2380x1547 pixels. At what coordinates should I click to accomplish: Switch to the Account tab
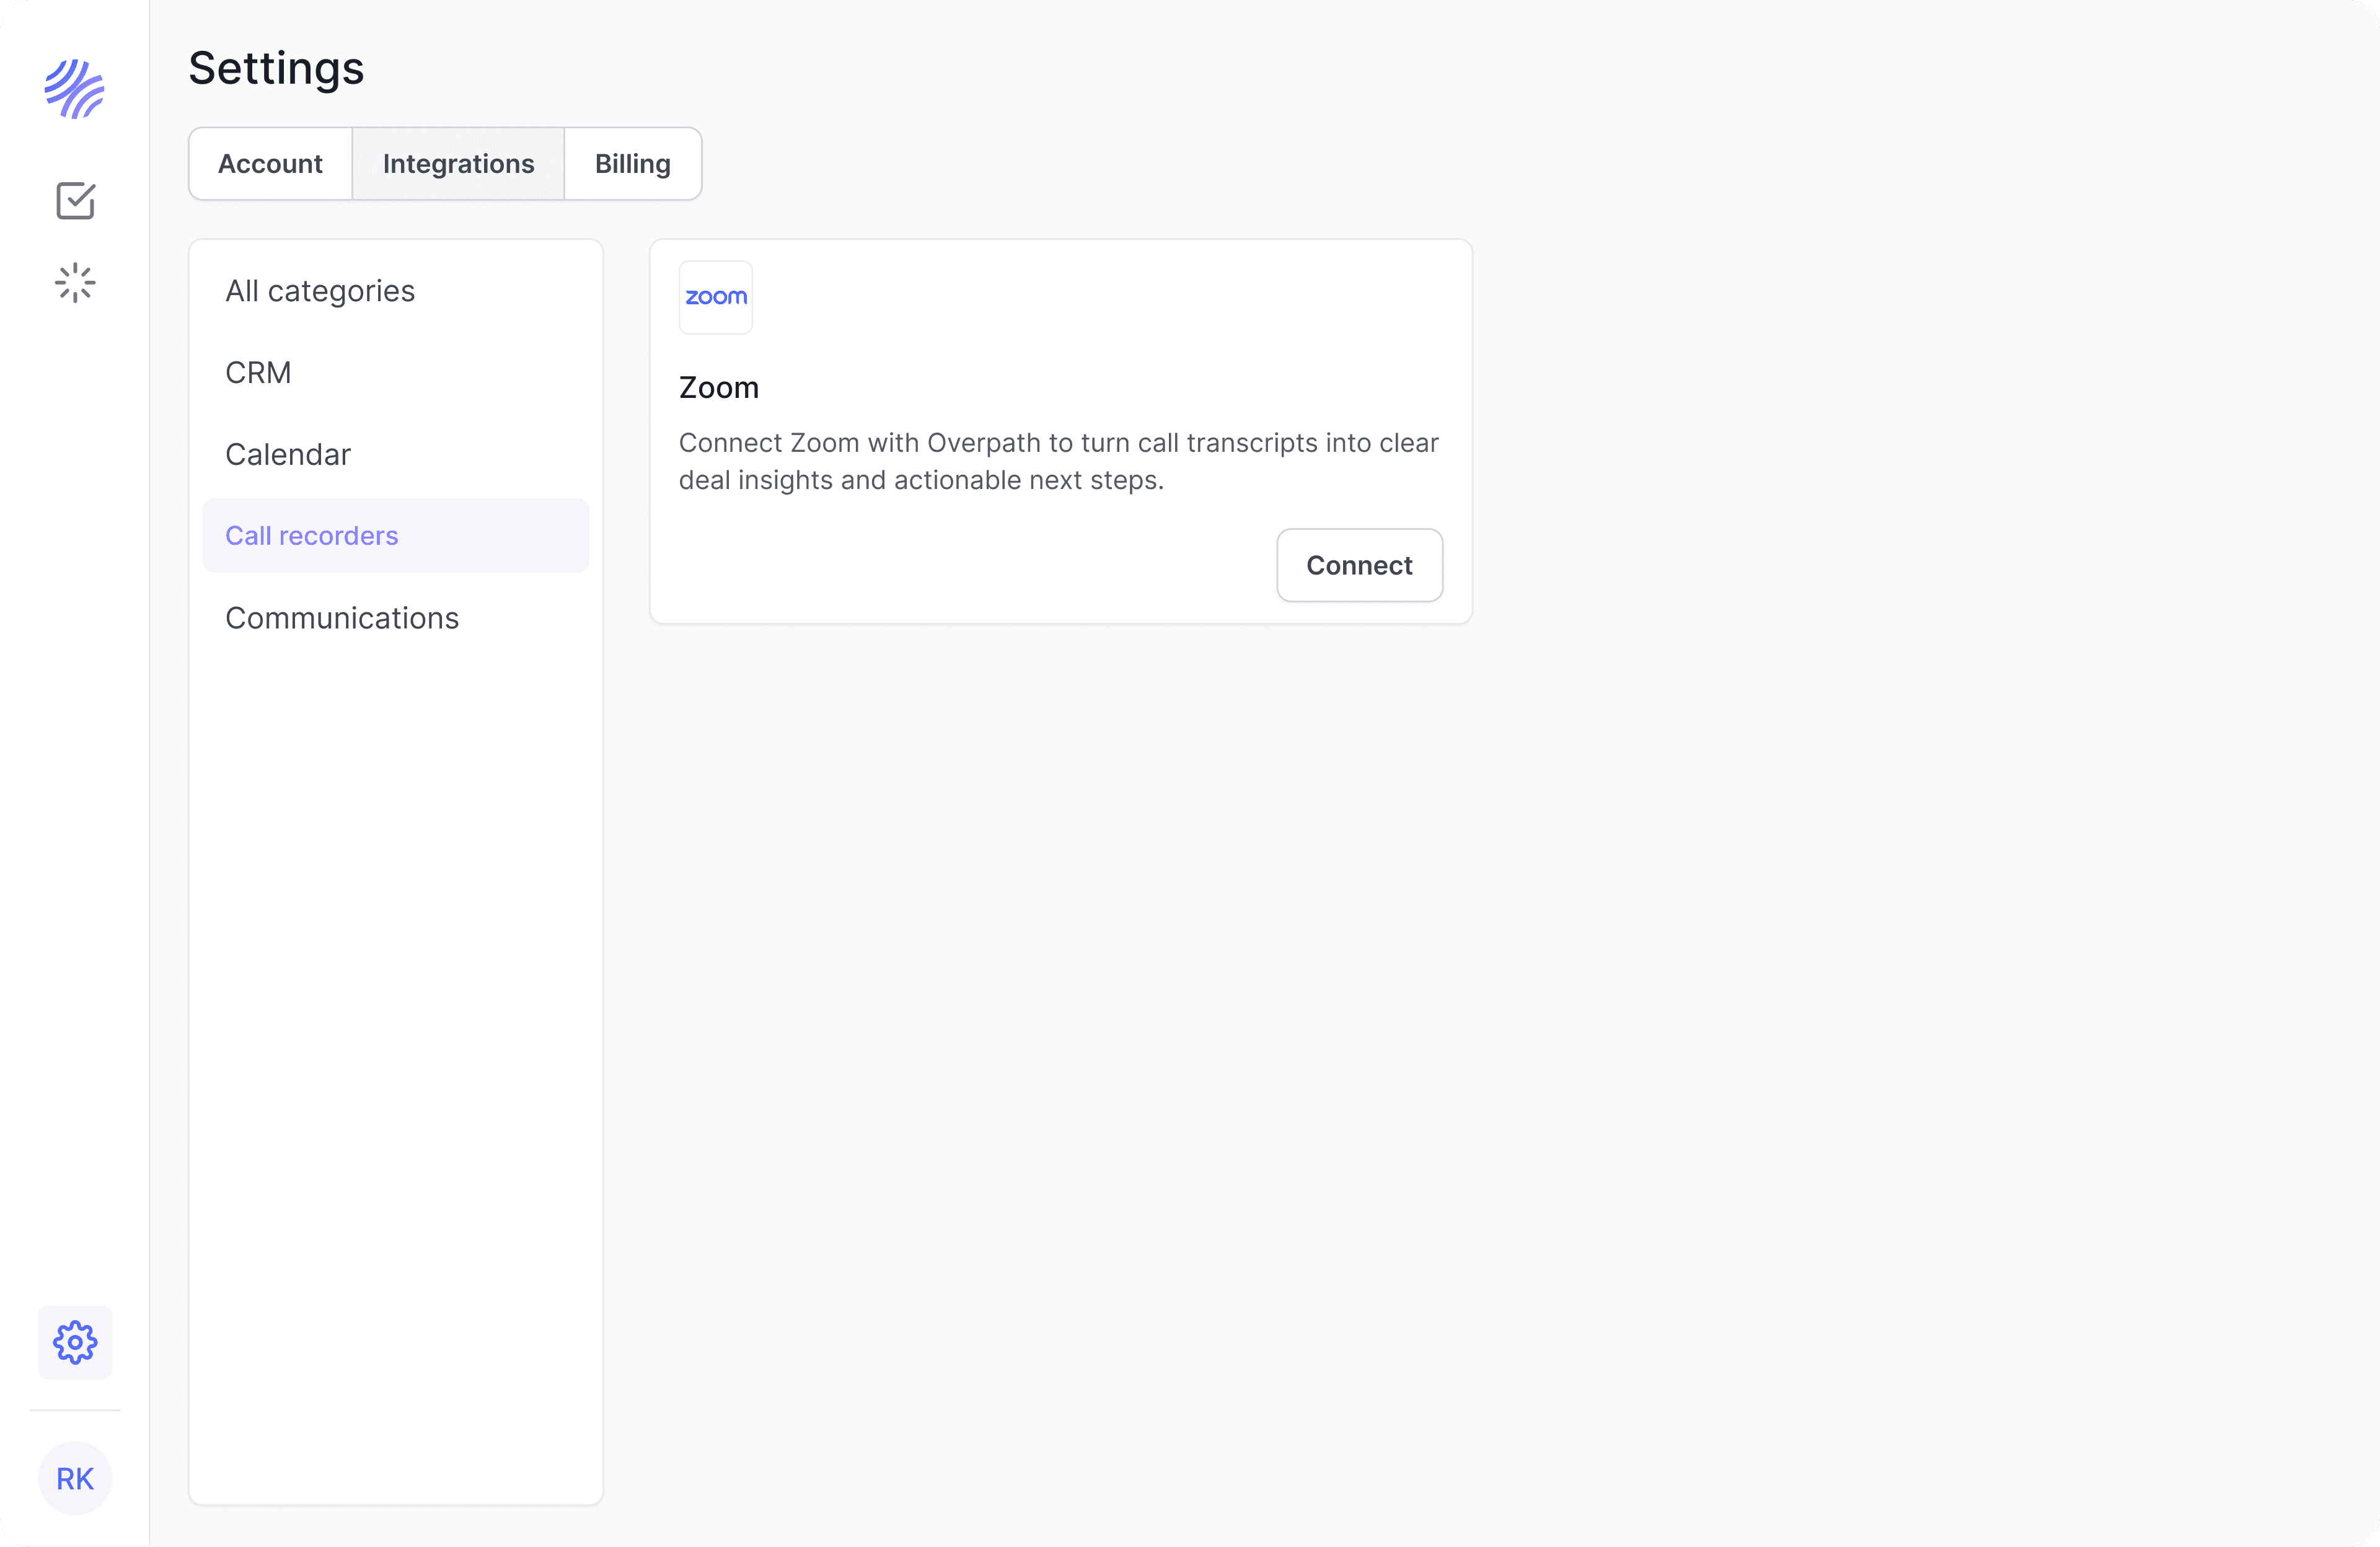point(270,163)
